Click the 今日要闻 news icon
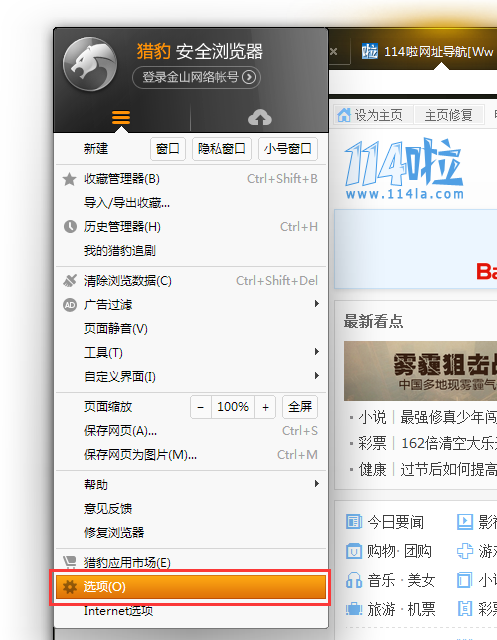Viewport: 497px width, 640px height. (354, 522)
